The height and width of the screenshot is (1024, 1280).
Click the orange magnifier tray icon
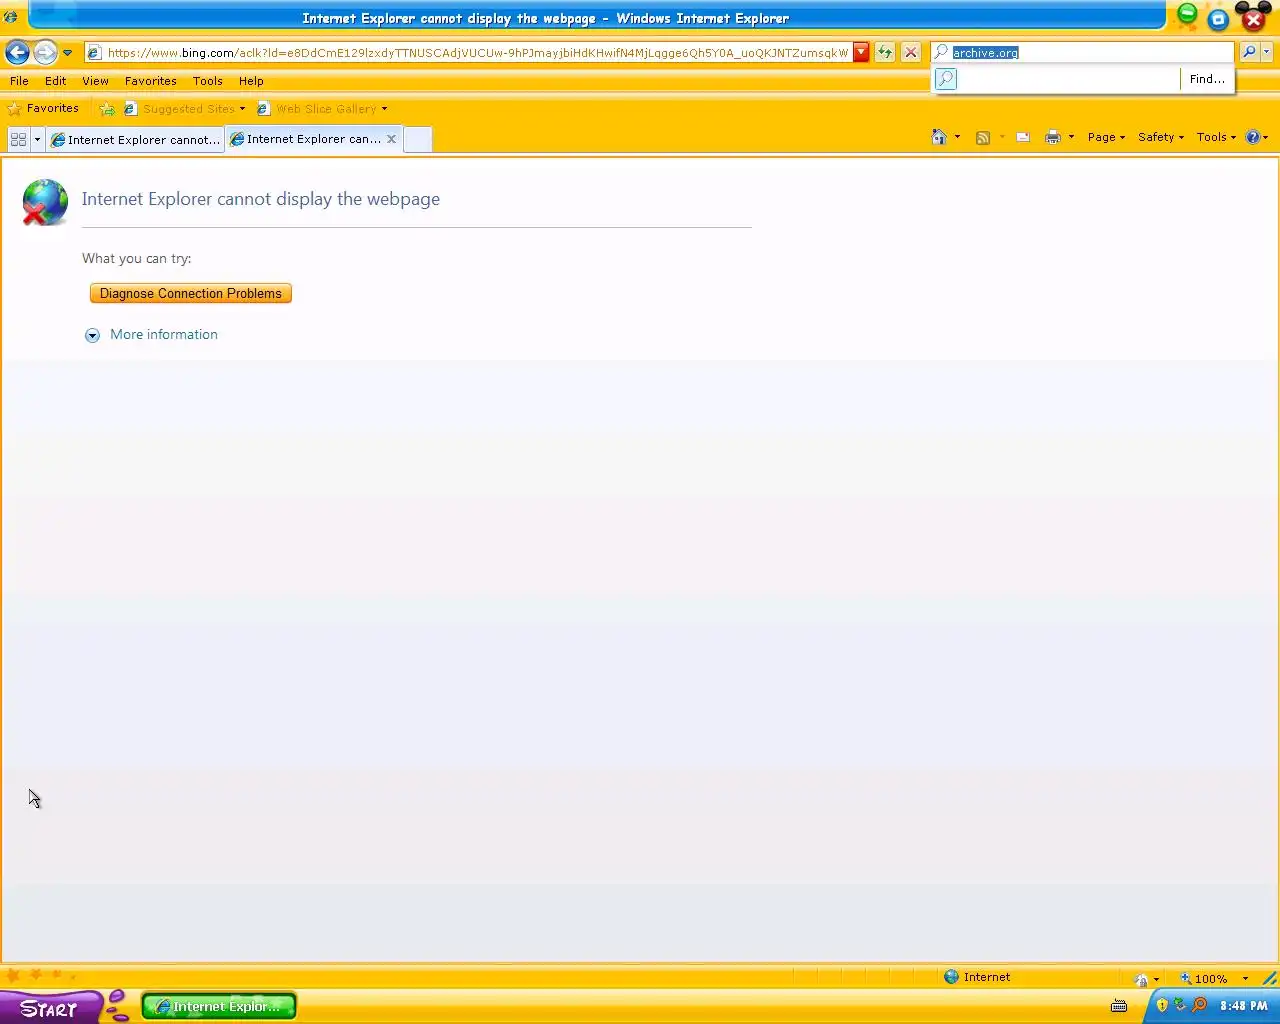tap(1199, 1005)
